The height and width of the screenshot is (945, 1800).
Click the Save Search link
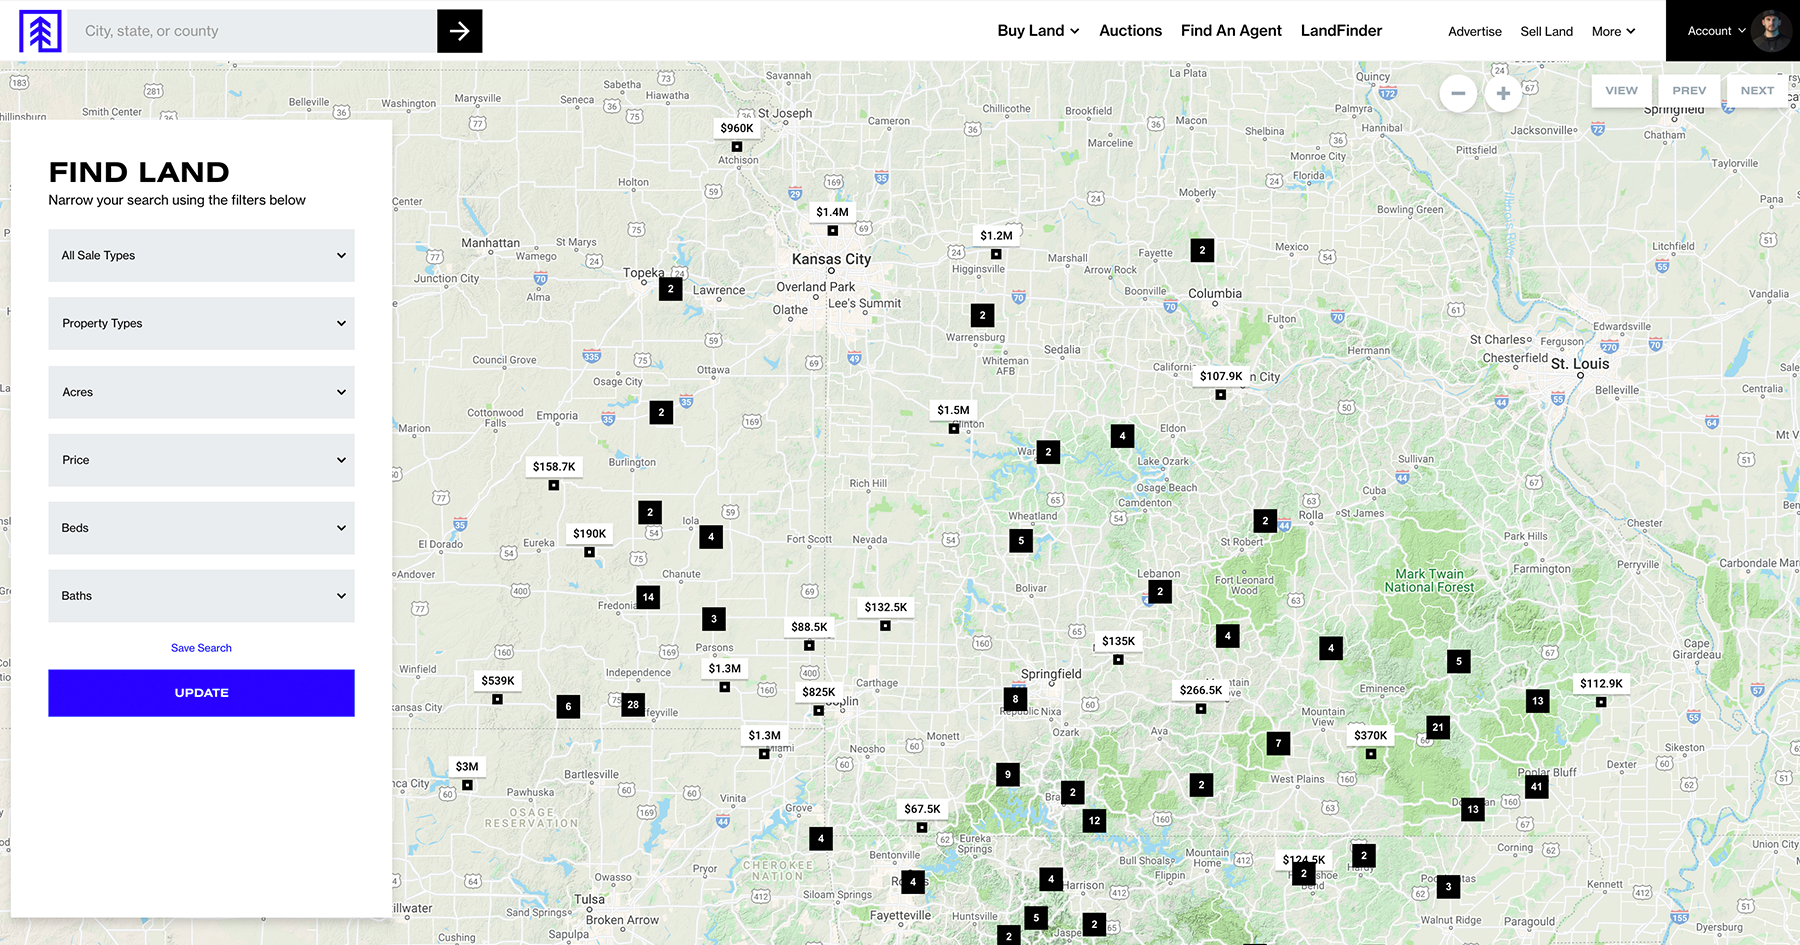[201, 647]
